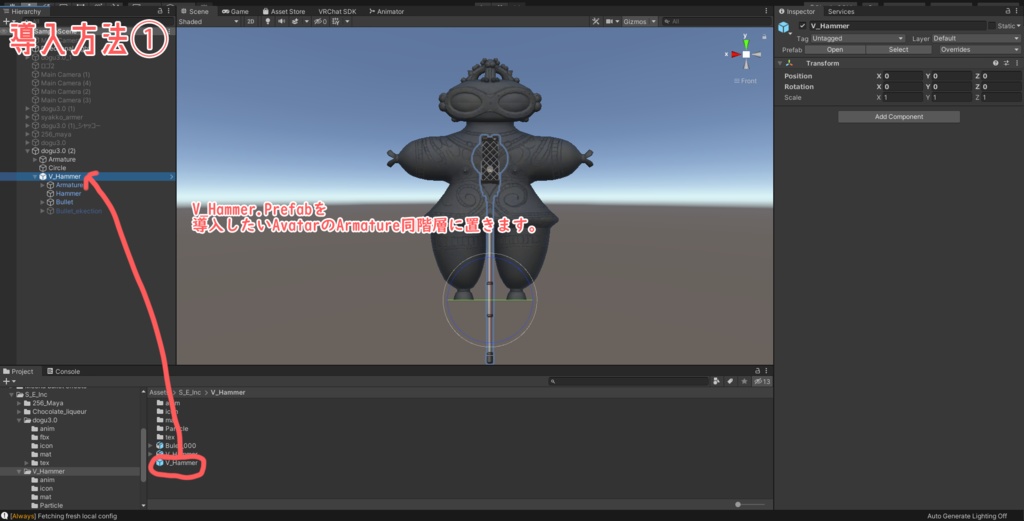
Task: Open the Static flags dropdown arrow
Action: (1018, 26)
